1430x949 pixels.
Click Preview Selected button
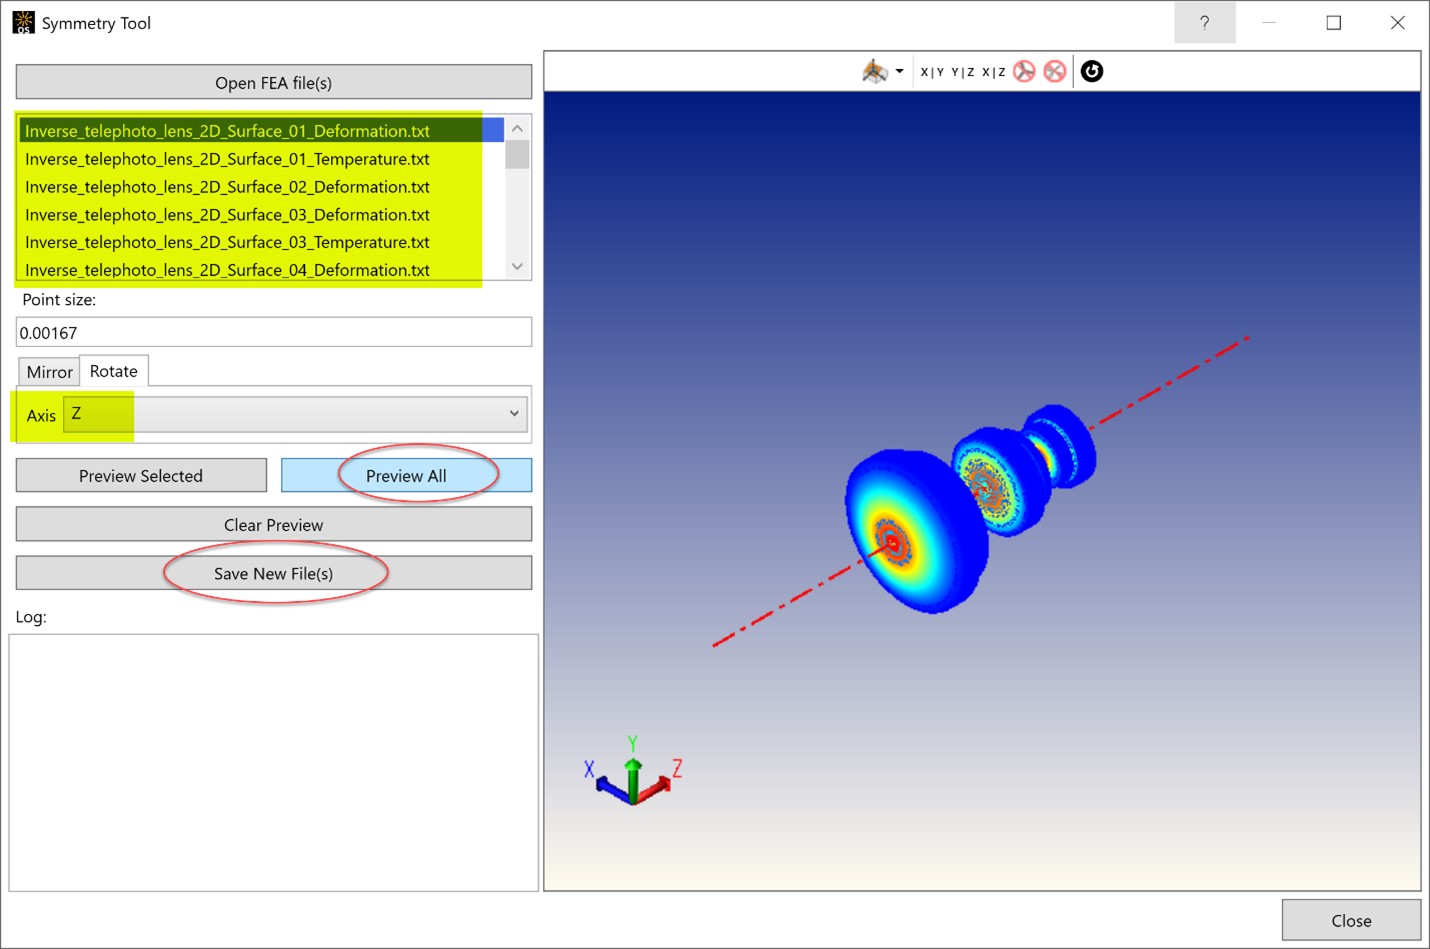(141, 476)
